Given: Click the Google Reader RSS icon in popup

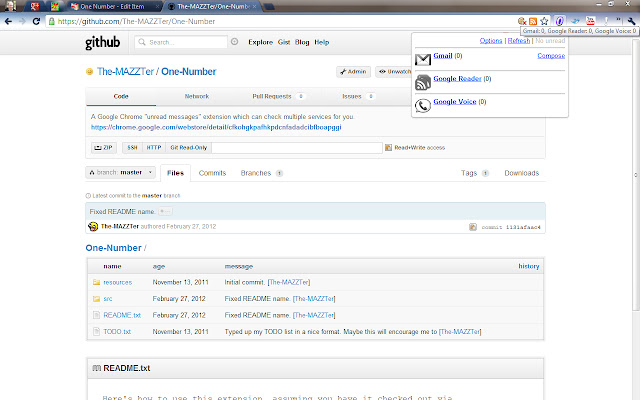Looking at the screenshot, I should point(423,82).
